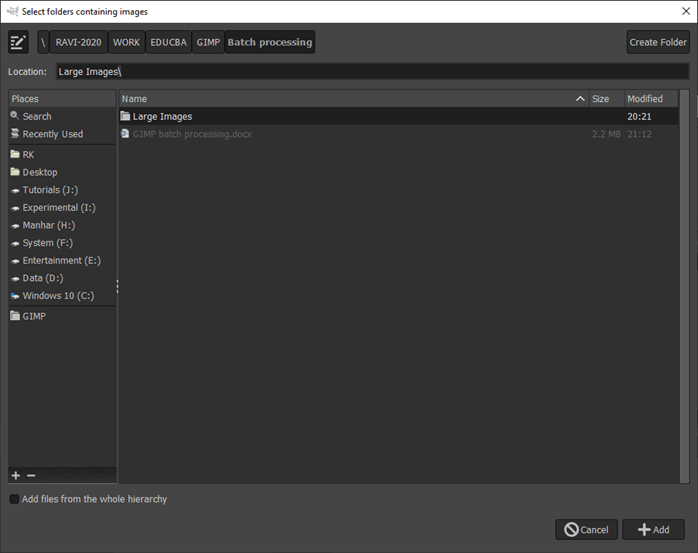Close the Select folders dialog
Screen dimensions: 698x553
click(686, 11)
